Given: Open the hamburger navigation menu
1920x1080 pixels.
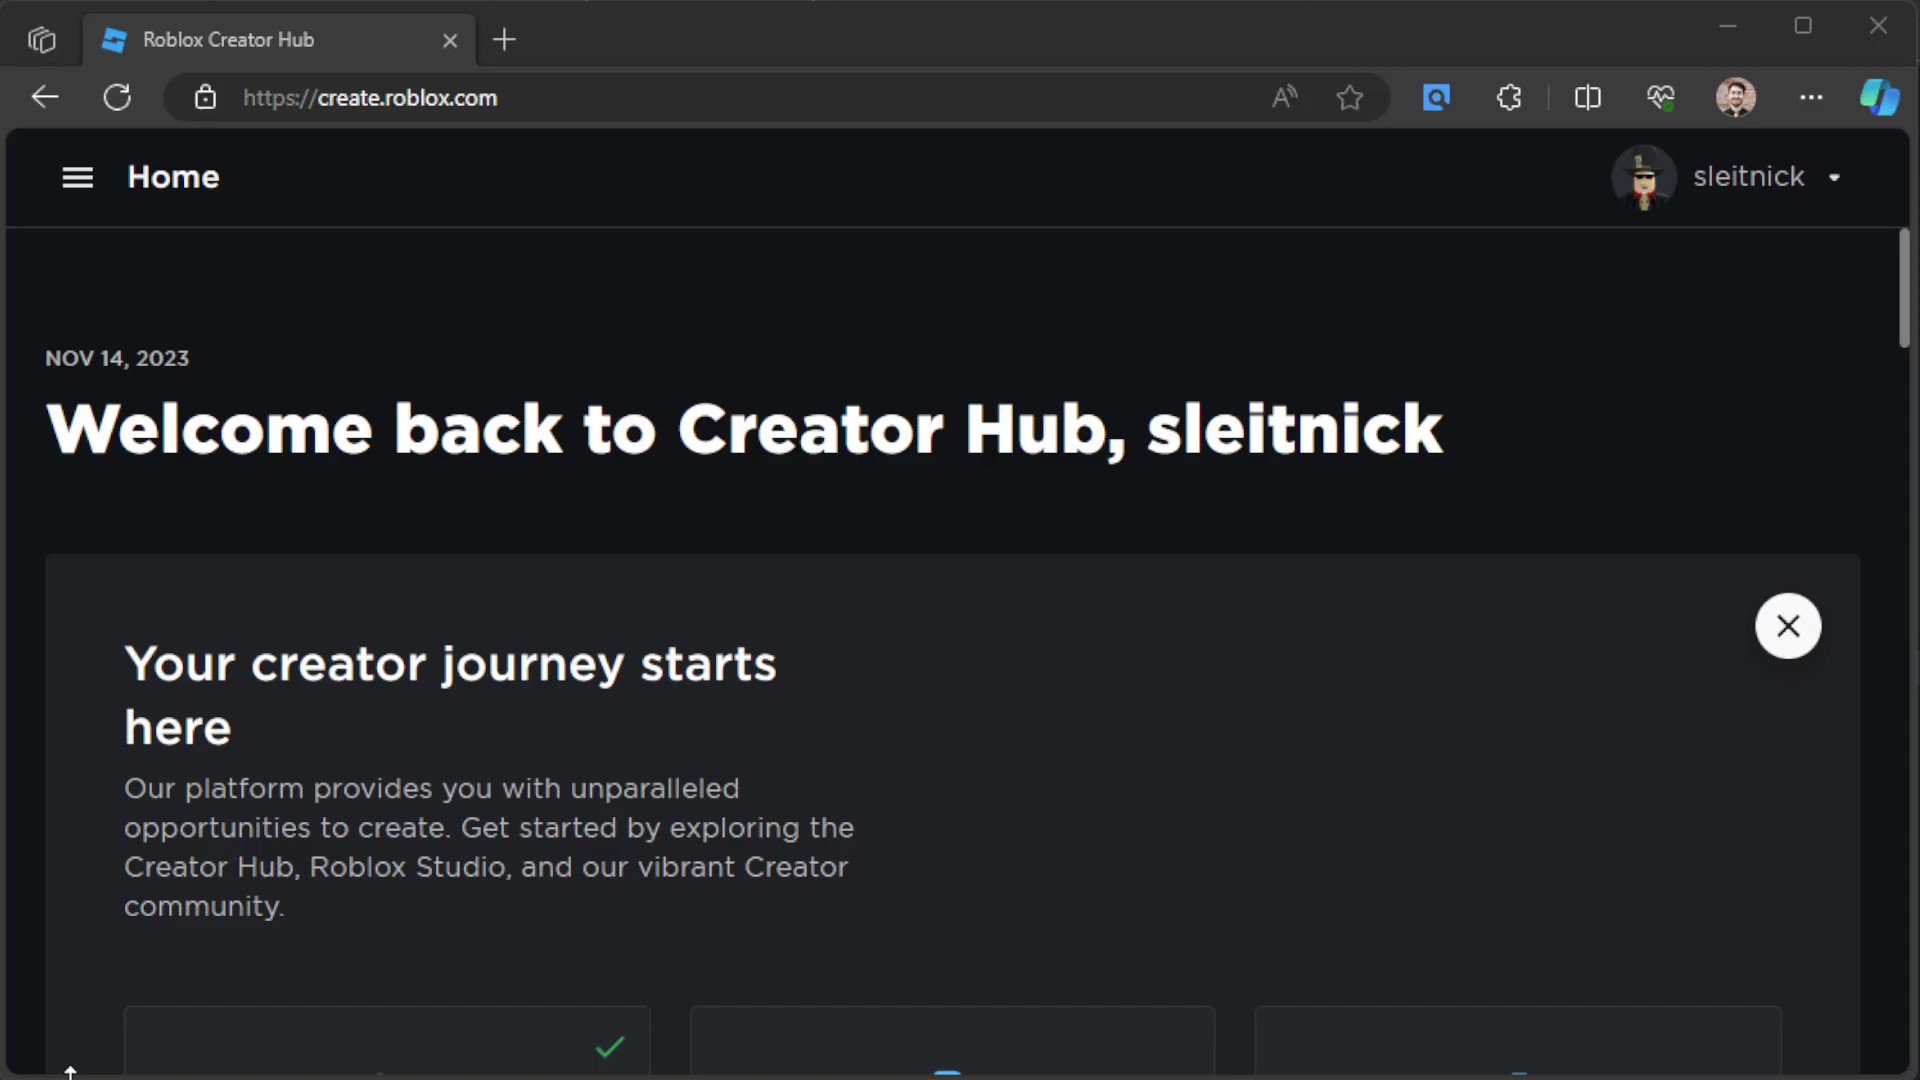Looking at the screenshot, I should pos(77,177).
